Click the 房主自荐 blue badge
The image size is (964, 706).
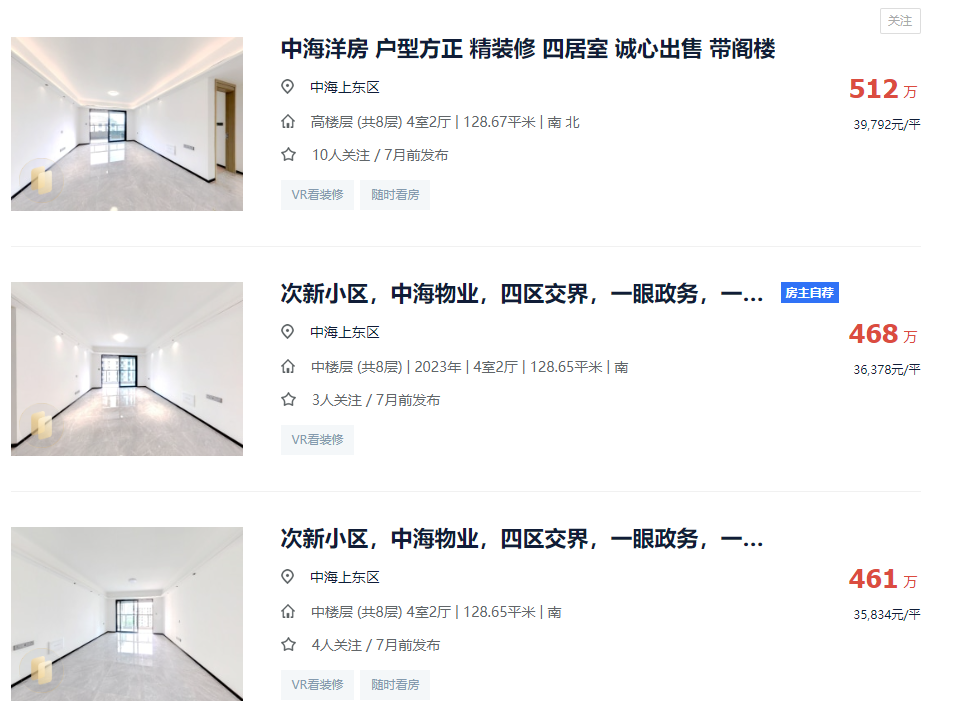810,293
